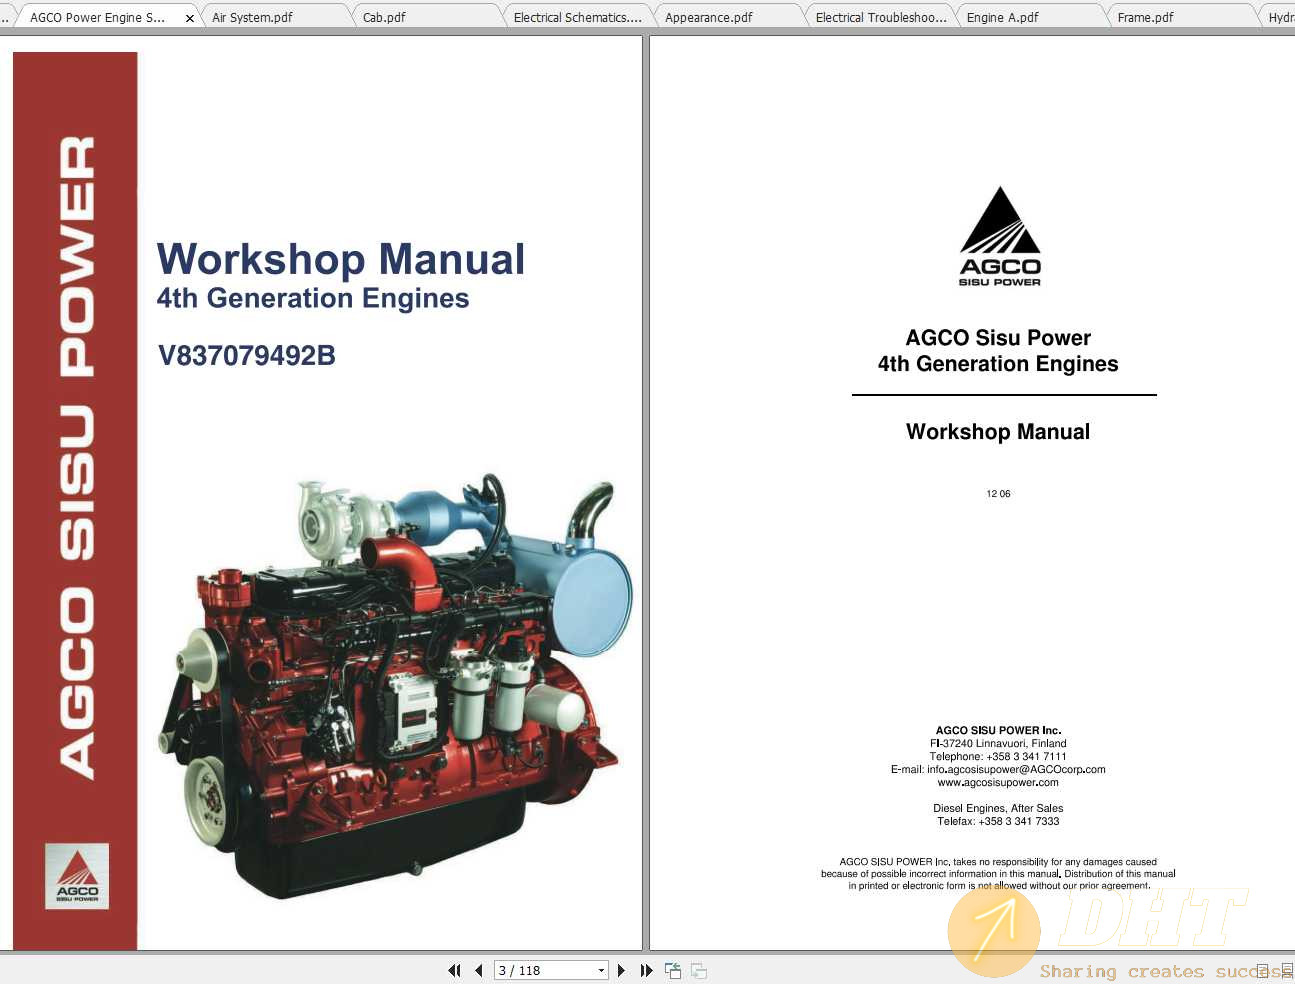This screenshot has width=1295, height=984.
Task: Go to the previous page
Action: point(479,970)
